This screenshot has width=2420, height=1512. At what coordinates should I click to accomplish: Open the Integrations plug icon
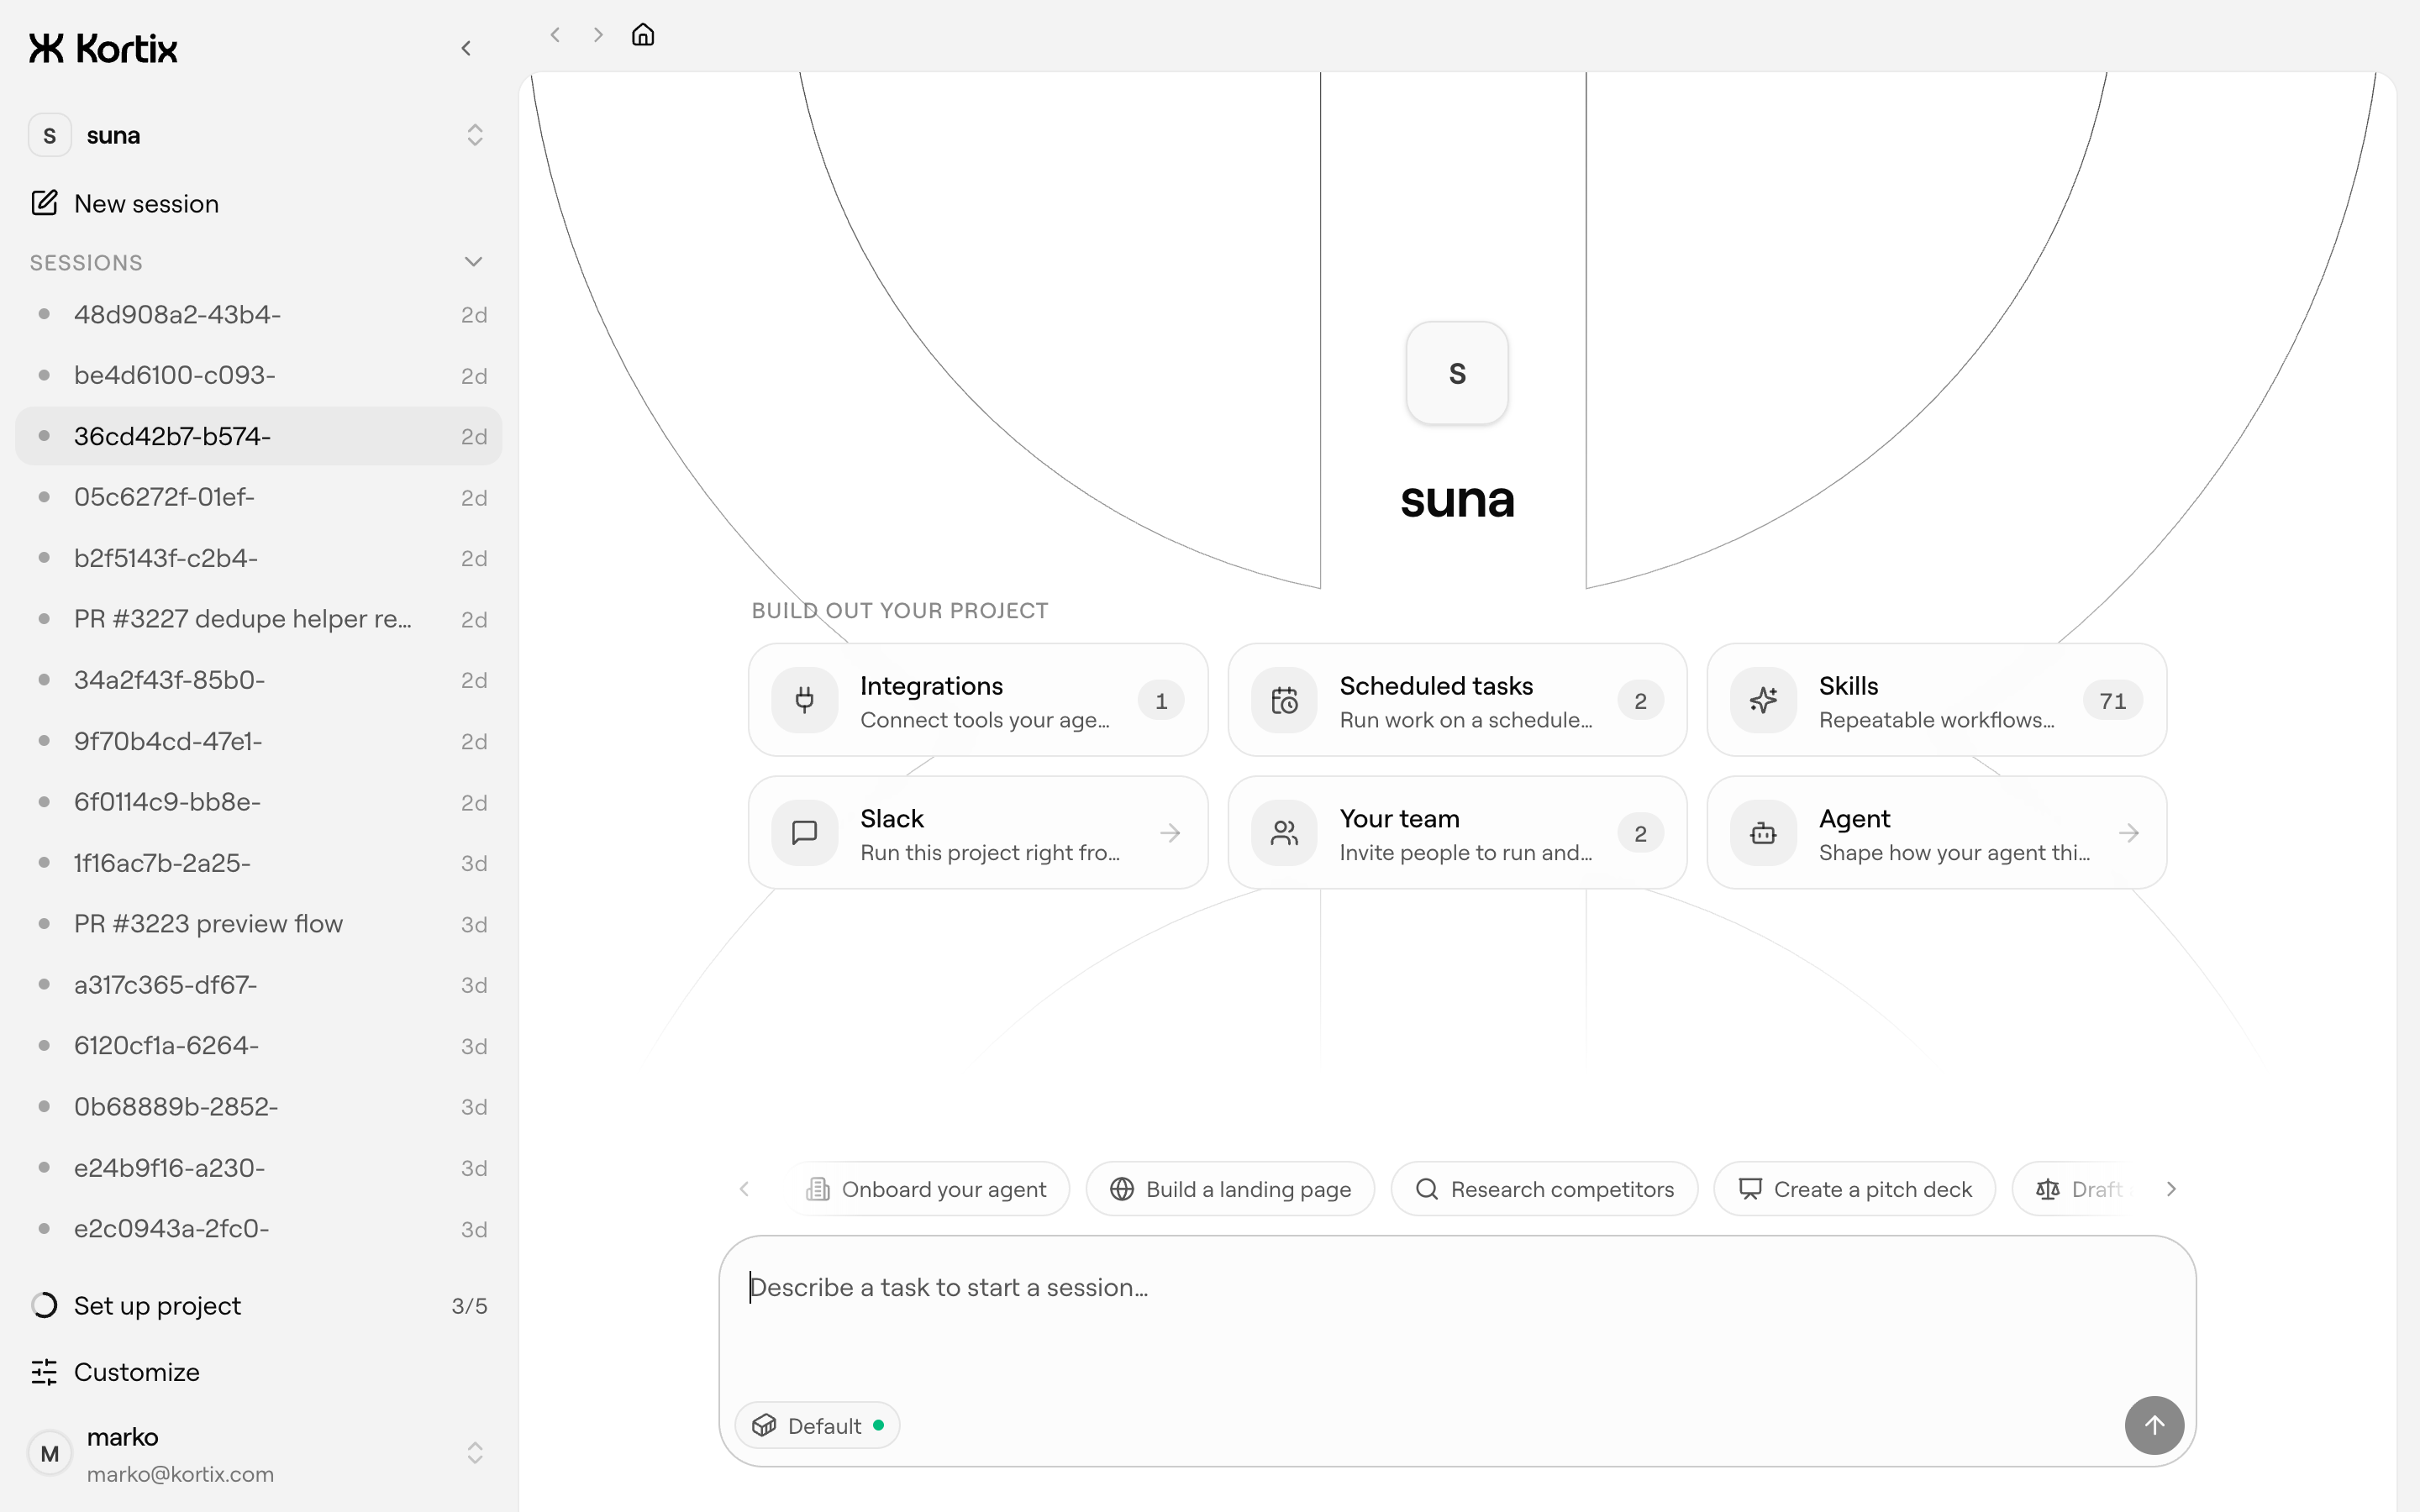click(x=804, y=700)
